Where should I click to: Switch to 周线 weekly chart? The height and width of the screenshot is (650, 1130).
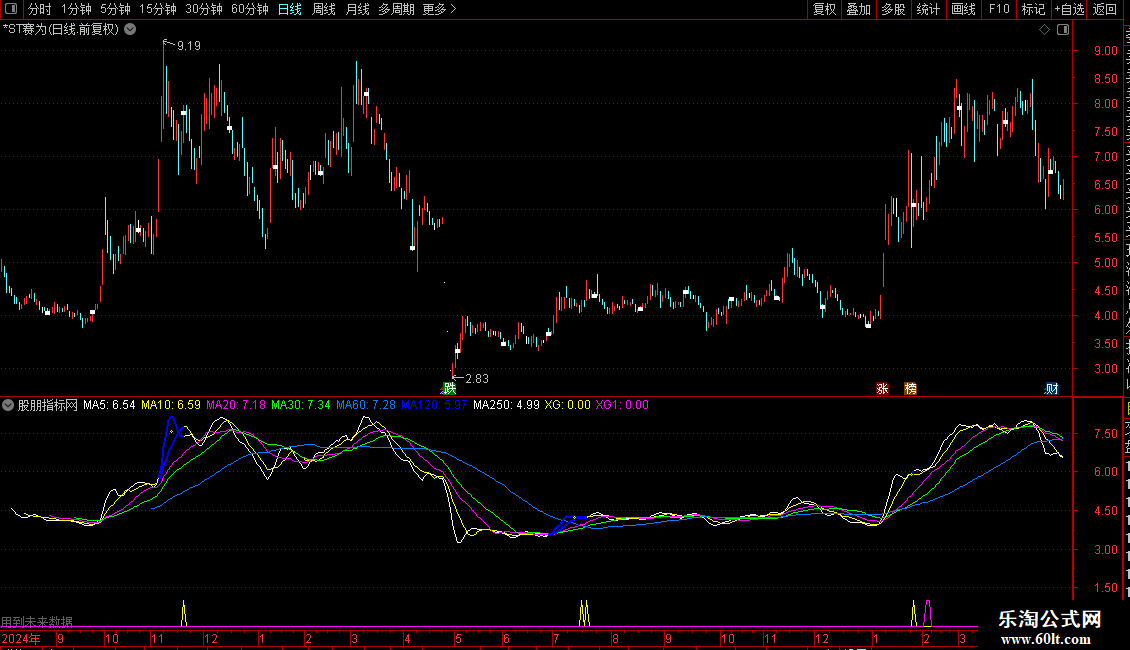point(324,9)
